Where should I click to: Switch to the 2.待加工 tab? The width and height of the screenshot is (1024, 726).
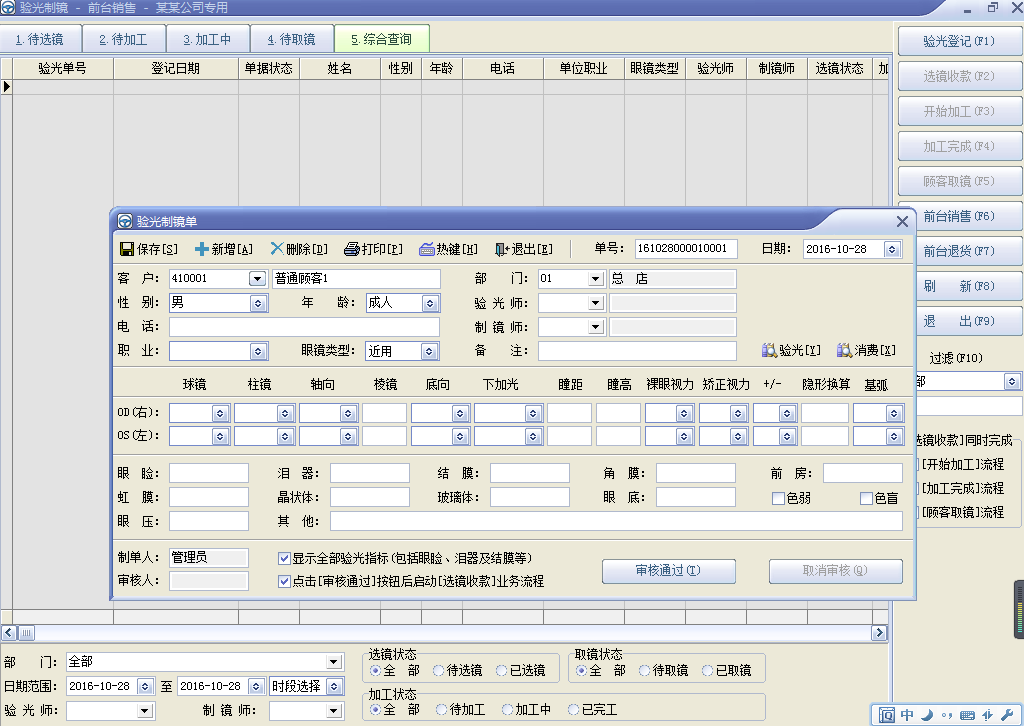click(x=124, y=39)
